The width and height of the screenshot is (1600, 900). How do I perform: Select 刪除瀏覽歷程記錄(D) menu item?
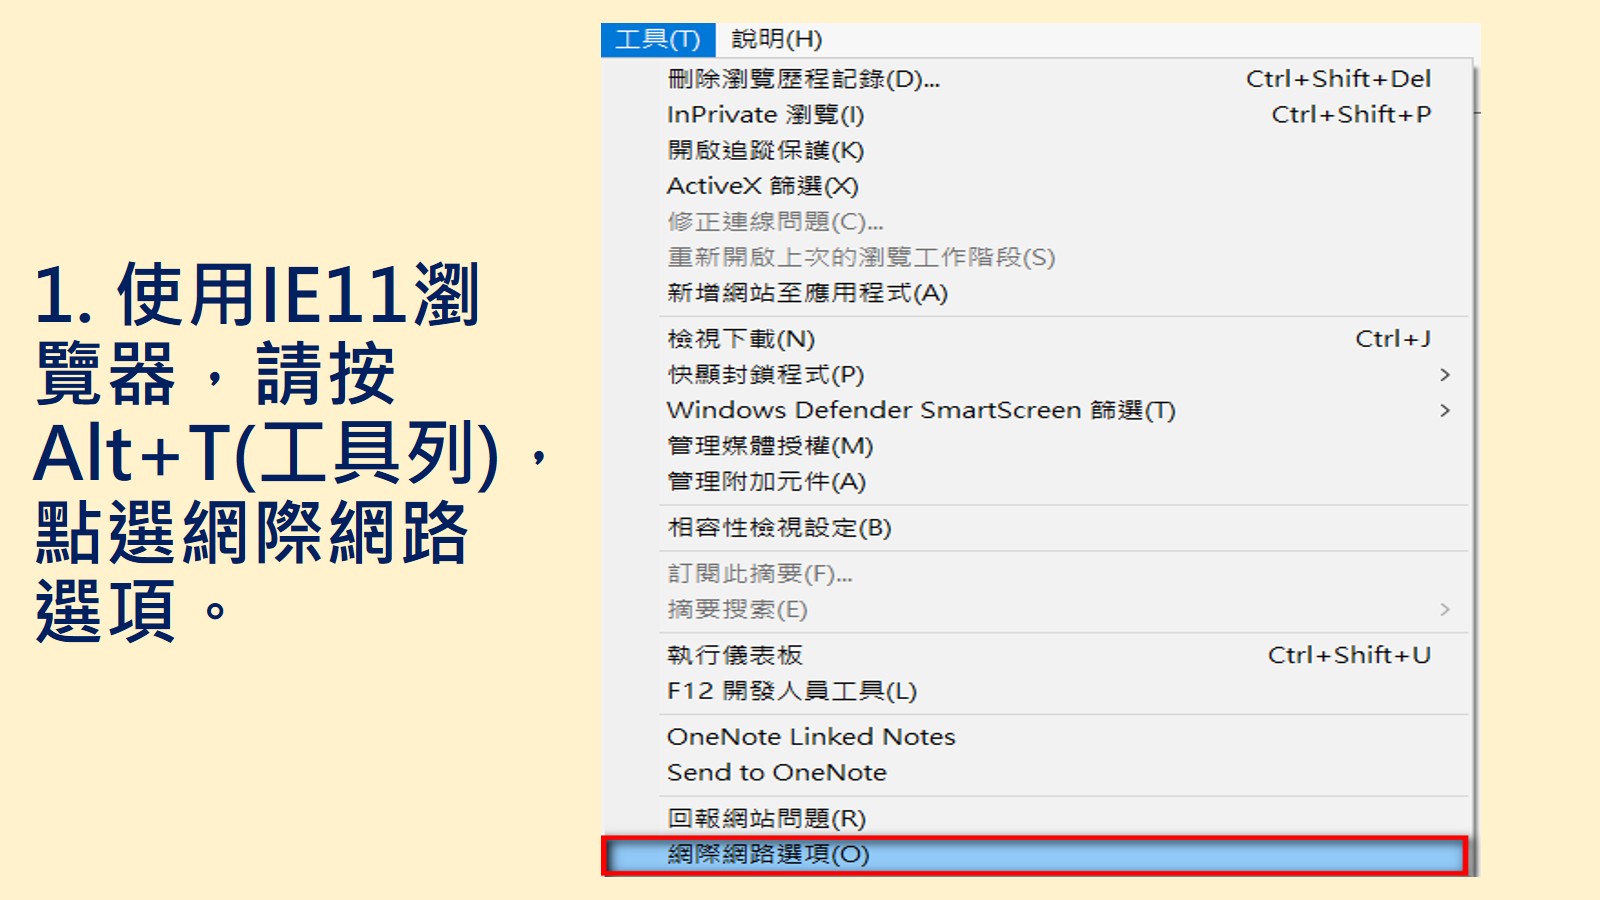coord(803,79)
